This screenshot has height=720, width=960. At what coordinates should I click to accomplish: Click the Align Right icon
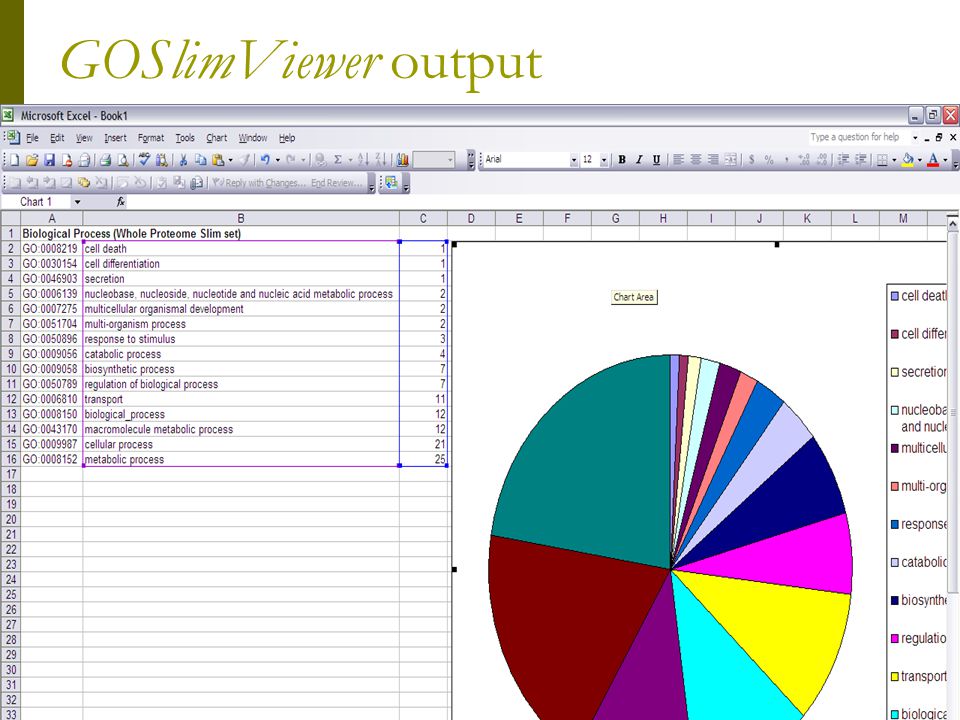[713, 159]
